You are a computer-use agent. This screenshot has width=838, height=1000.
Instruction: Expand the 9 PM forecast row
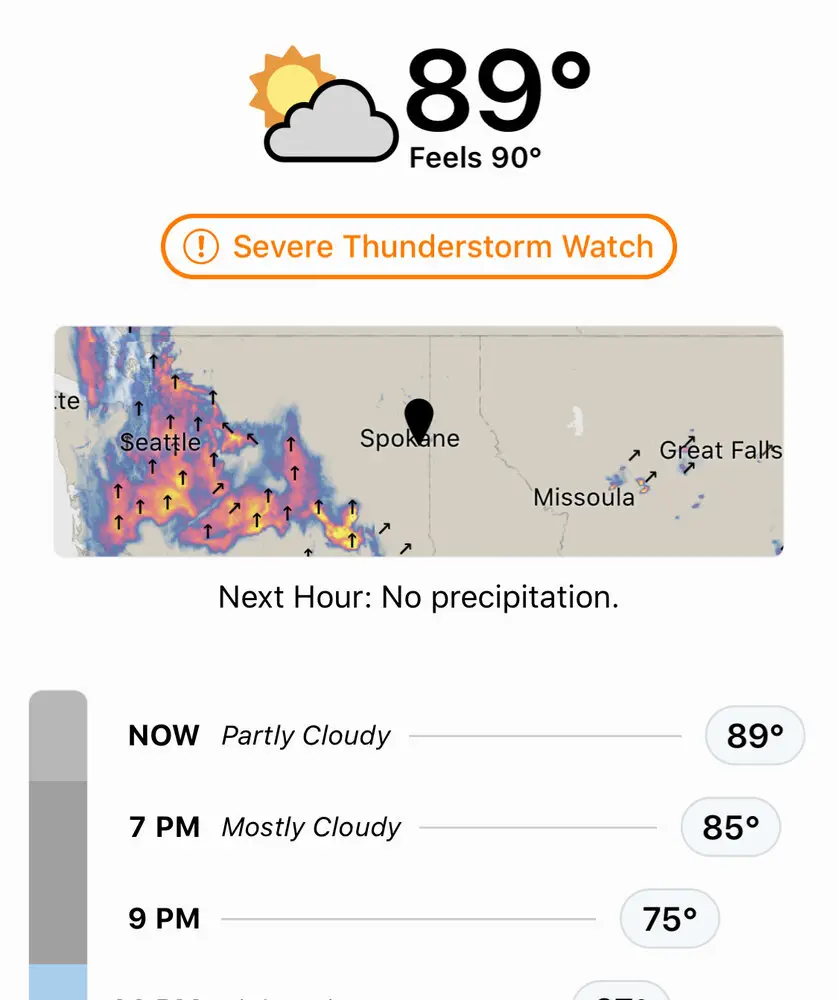423,919
